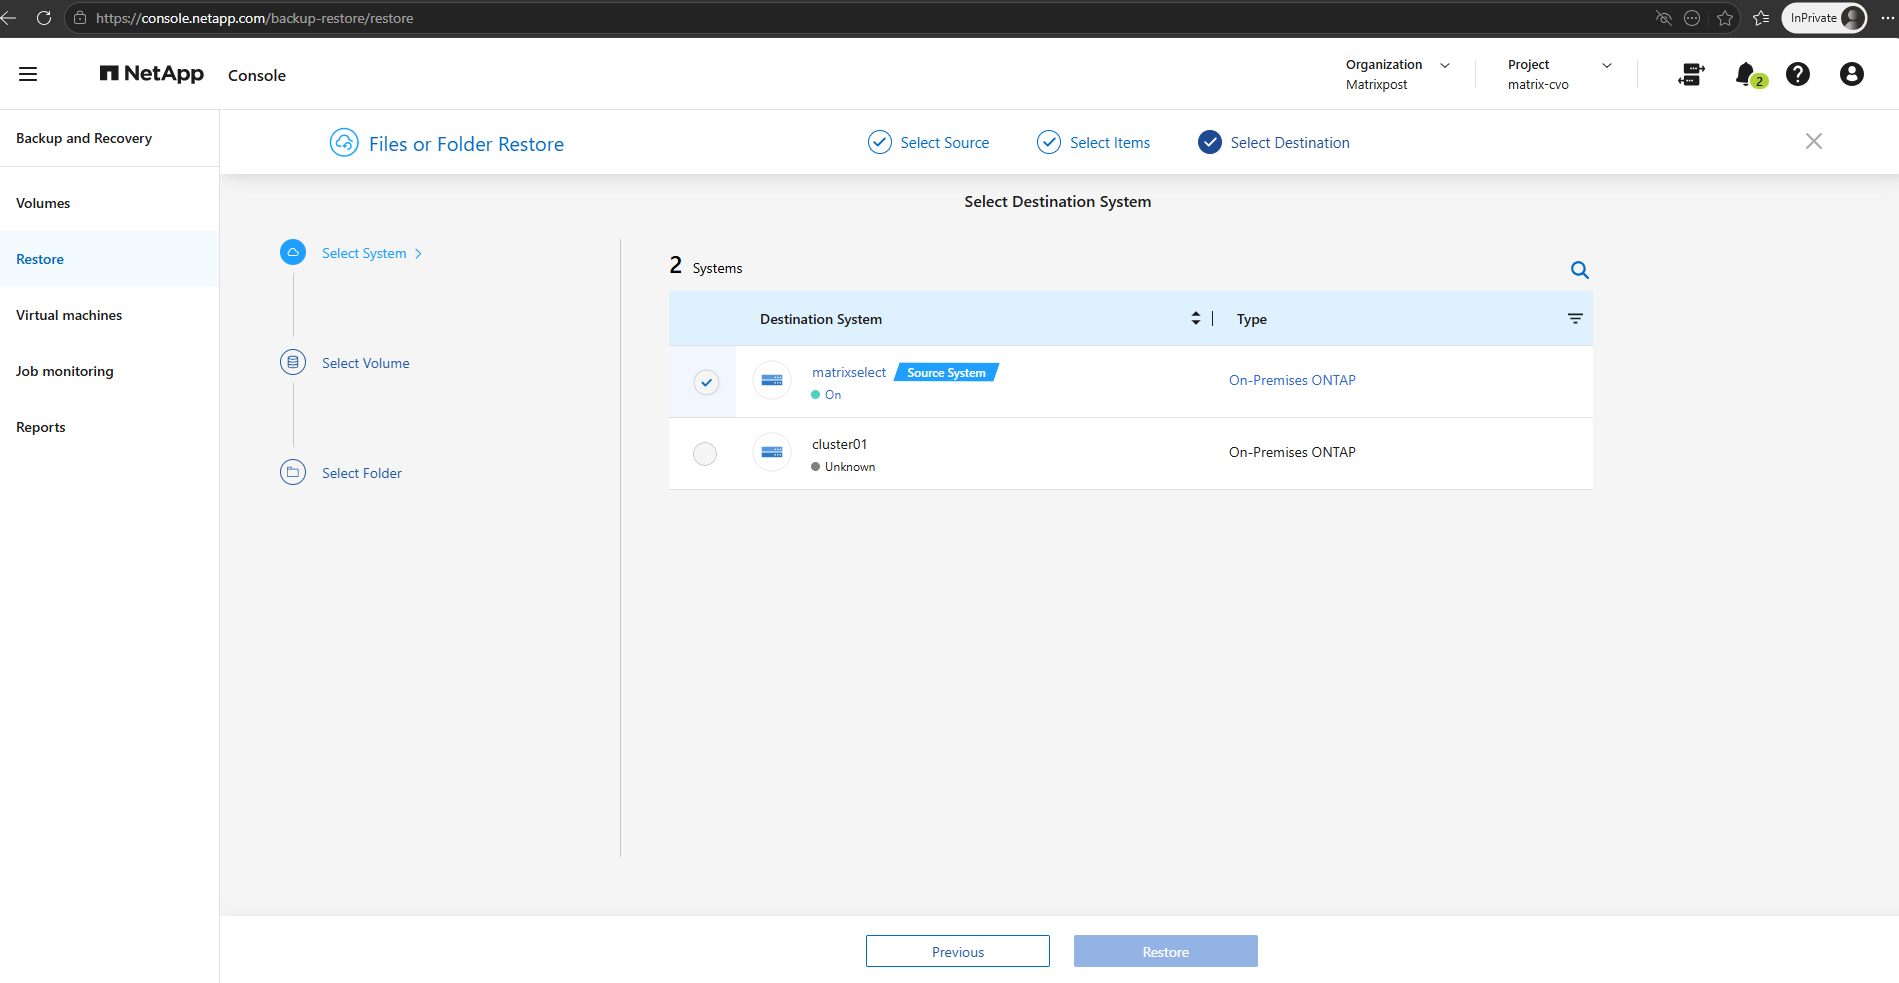The width and height of the screenshot is (1899, 983).
Task: Open the Type column filter icon
Action: coord(1575,319)
